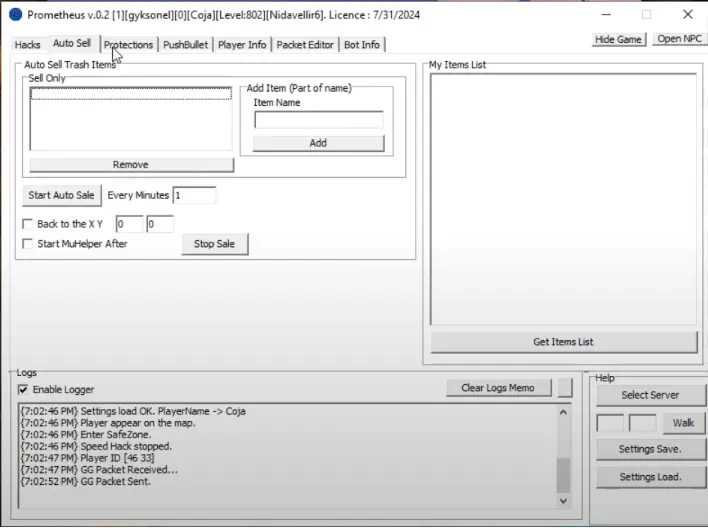Click the Clear Logs Memo button
Viewport: 708px width, 528px height.
(498, 388)
